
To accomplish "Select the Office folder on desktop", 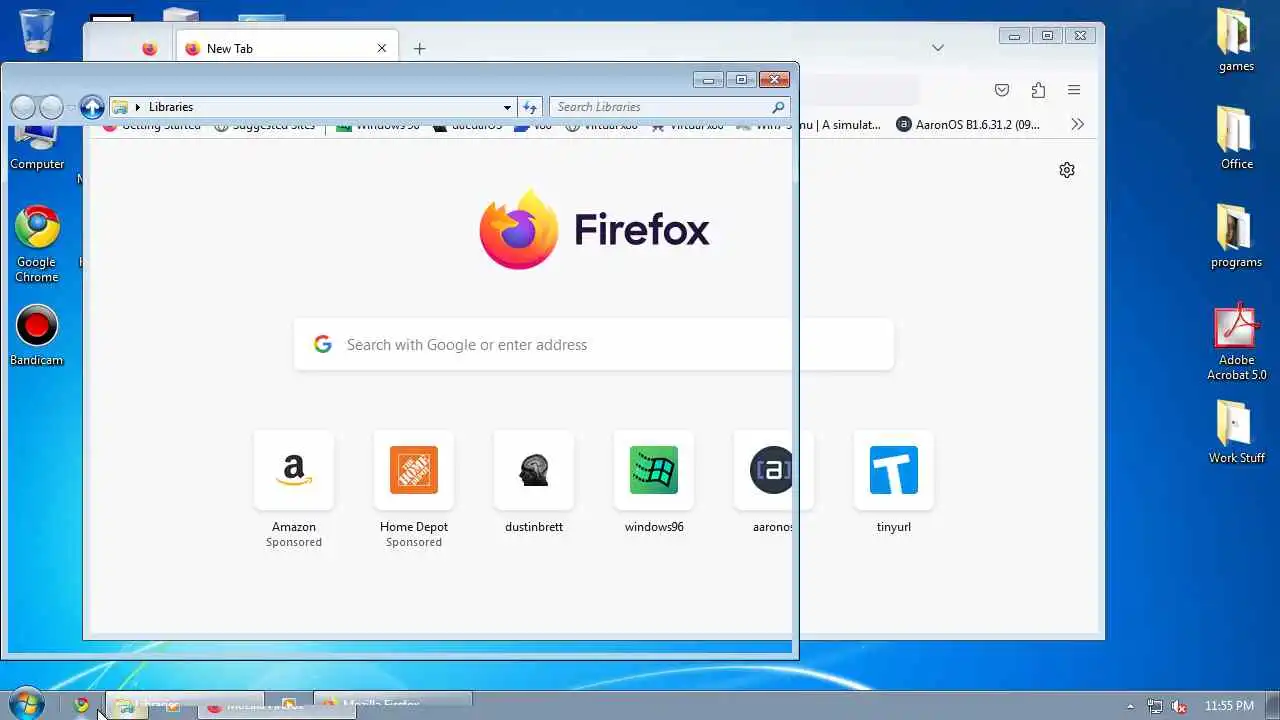I will [x=1236, y=137].
